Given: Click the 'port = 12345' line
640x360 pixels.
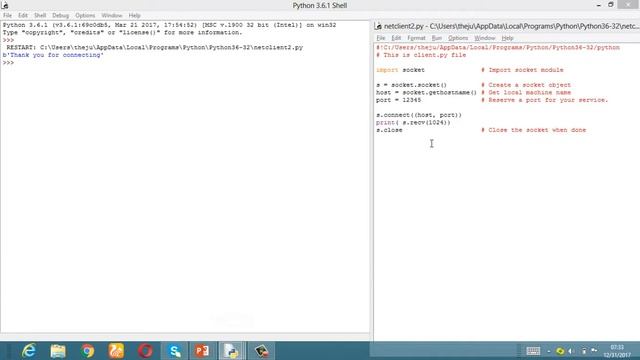Looking at the screenshot, I should pyautogui.click(x=398, y=100).
